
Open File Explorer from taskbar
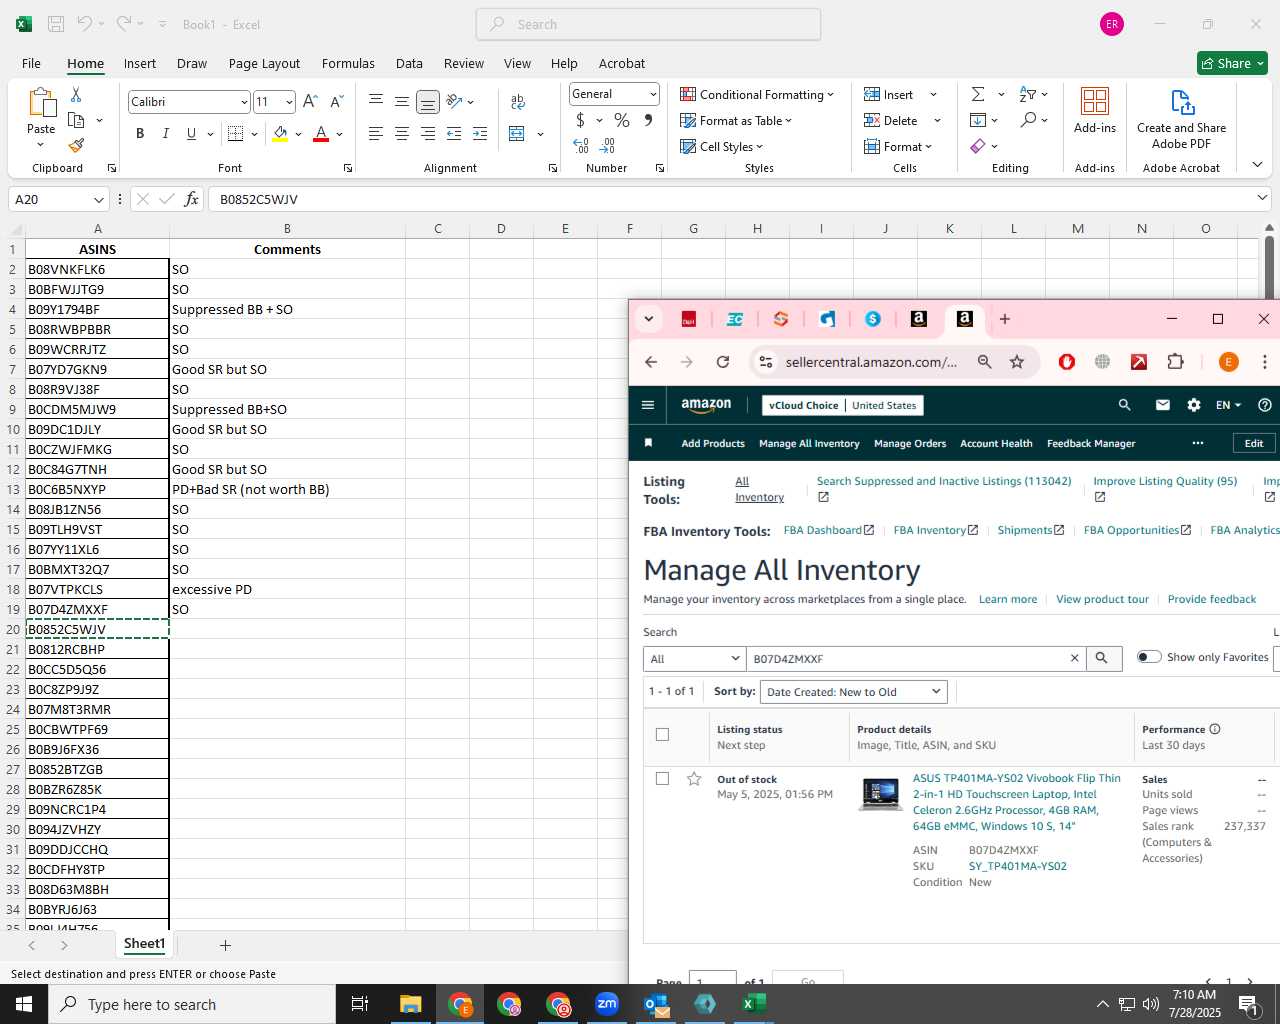pos(411,1004)
